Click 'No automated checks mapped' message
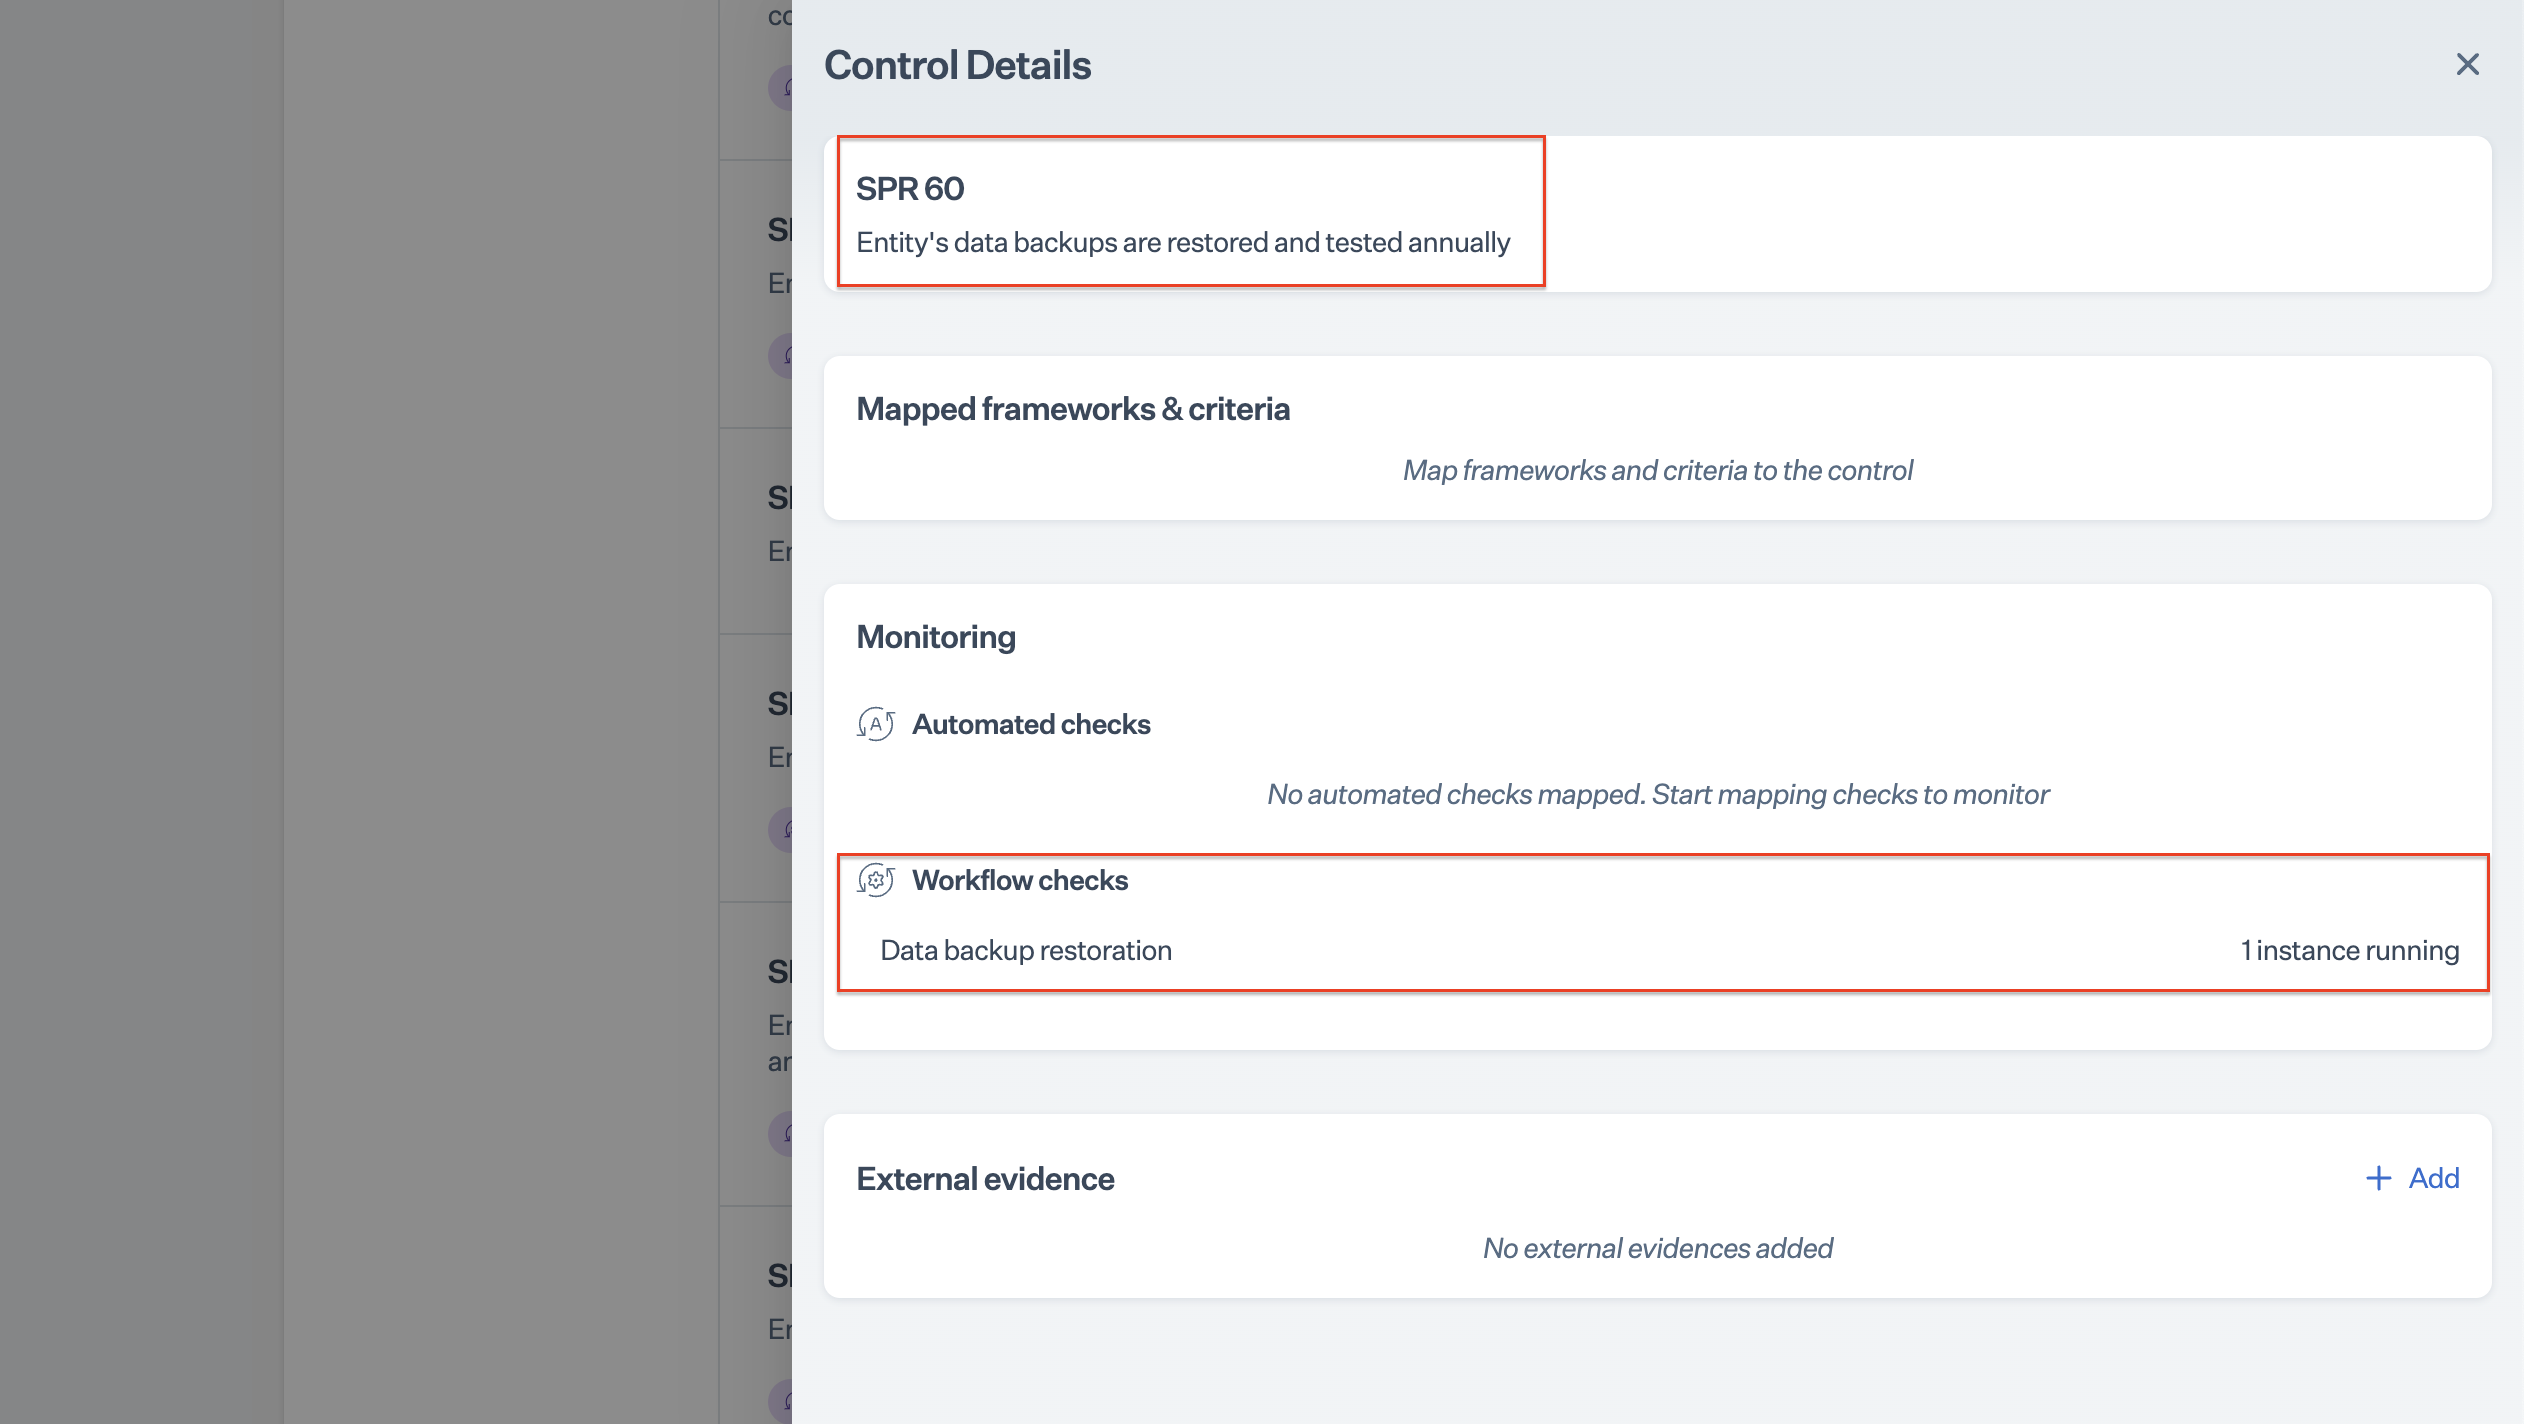The height and width of the screenshot is (1424, 2524). tap(1657, 794)
